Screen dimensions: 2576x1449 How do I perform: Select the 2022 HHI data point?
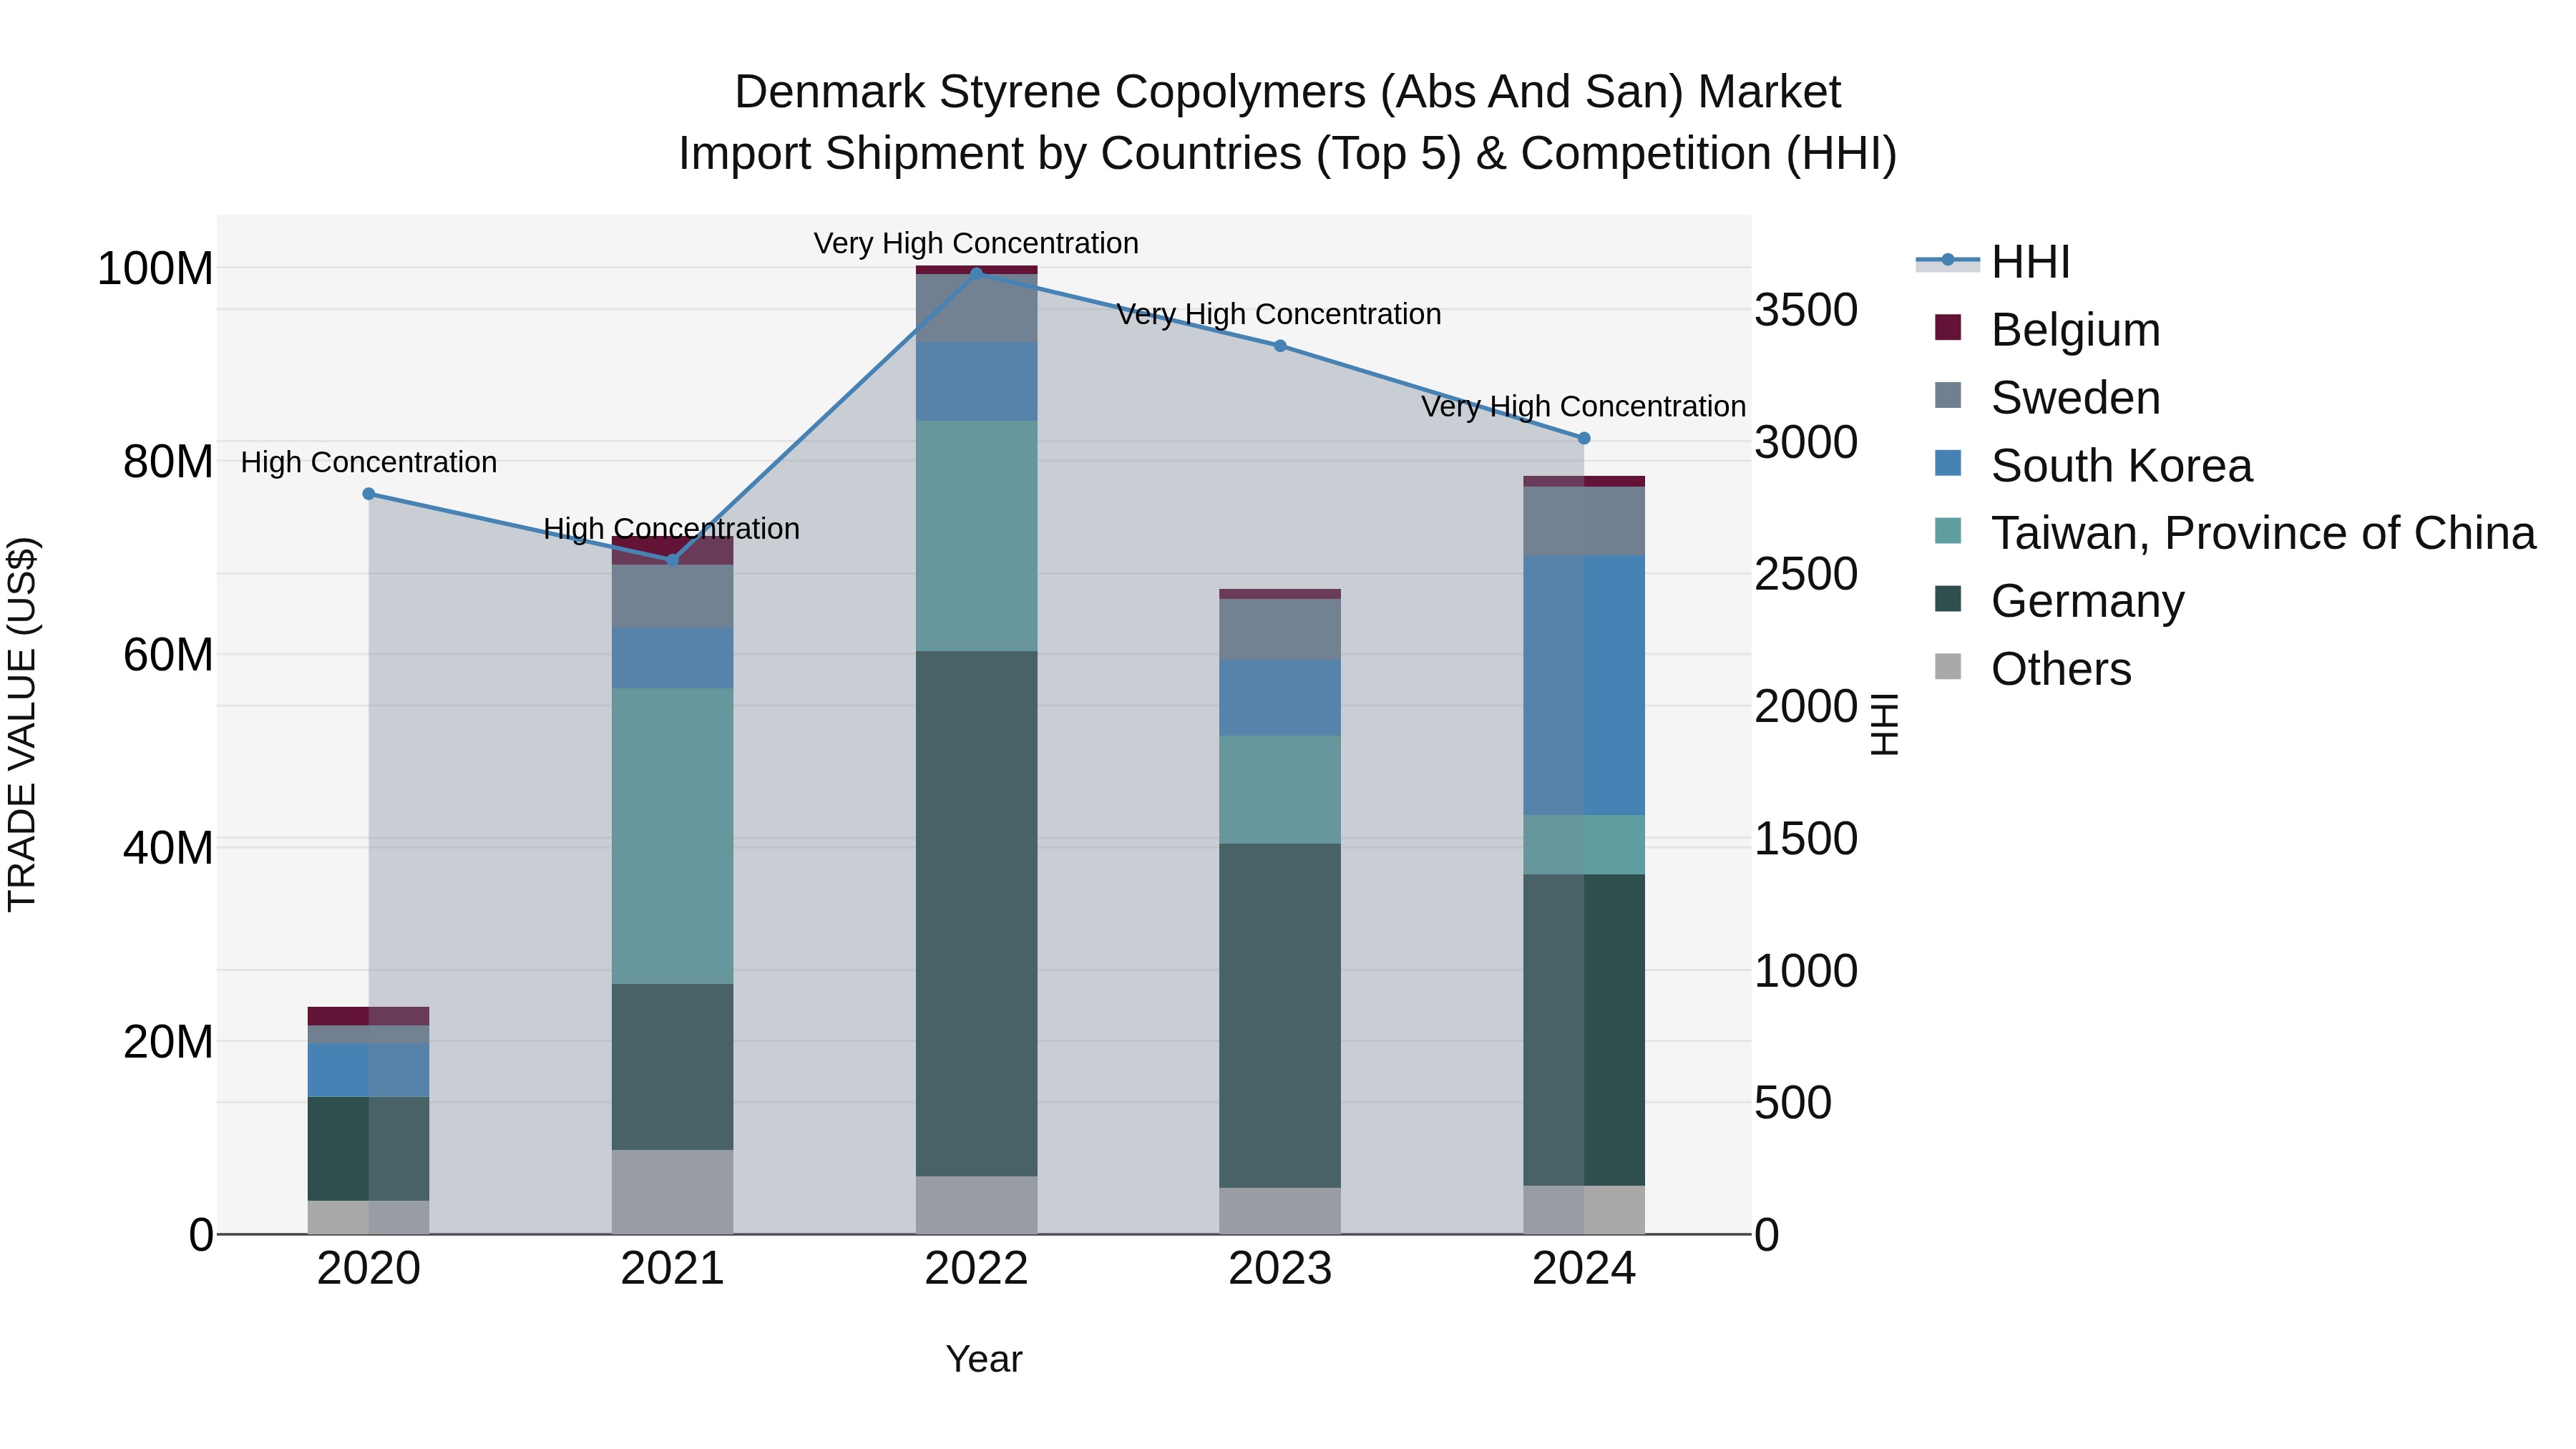click(x=977, y=273)
